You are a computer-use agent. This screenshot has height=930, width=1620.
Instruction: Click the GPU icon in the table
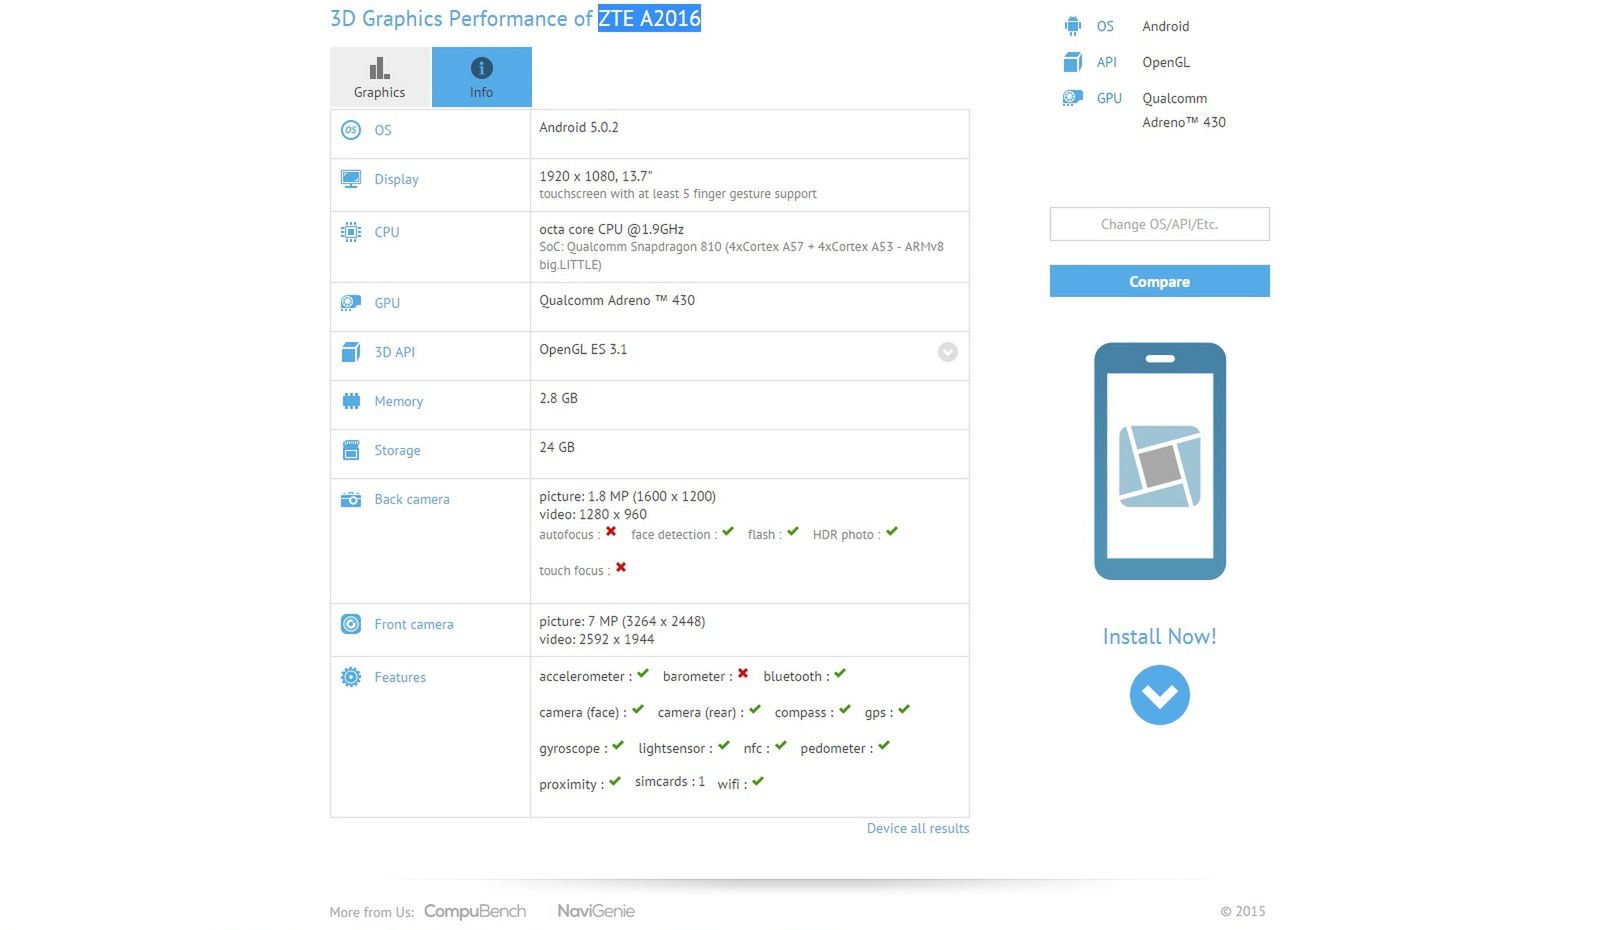[x=351, y=303]
